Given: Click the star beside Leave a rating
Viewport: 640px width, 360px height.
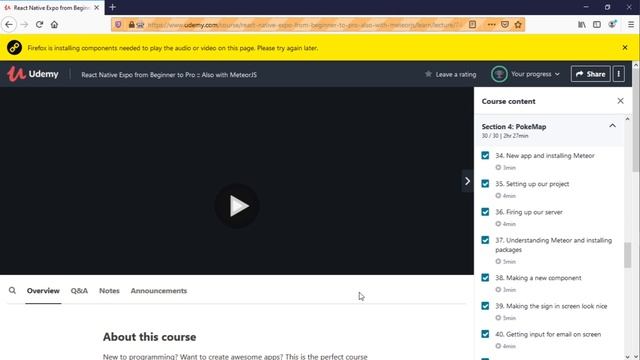Looking at the screenshot, I should pyautogui.click(x=428, y=74).
